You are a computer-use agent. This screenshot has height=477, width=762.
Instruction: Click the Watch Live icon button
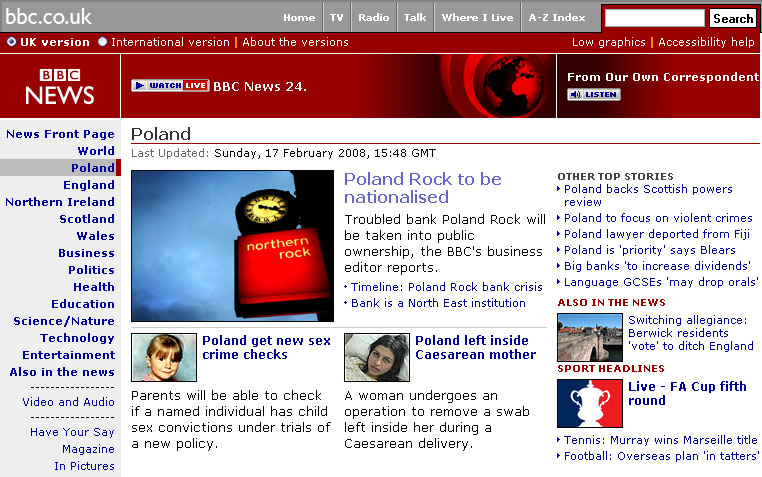click(170, 86)
